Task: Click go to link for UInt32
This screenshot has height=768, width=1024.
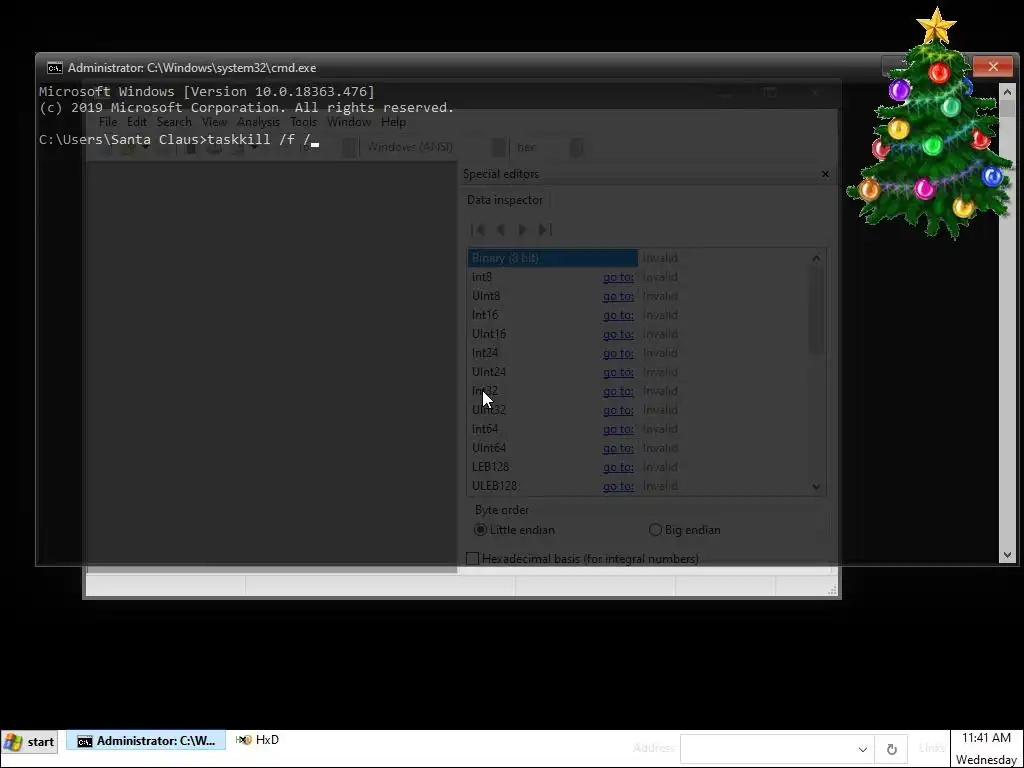Action: click(x=618, y=410)
